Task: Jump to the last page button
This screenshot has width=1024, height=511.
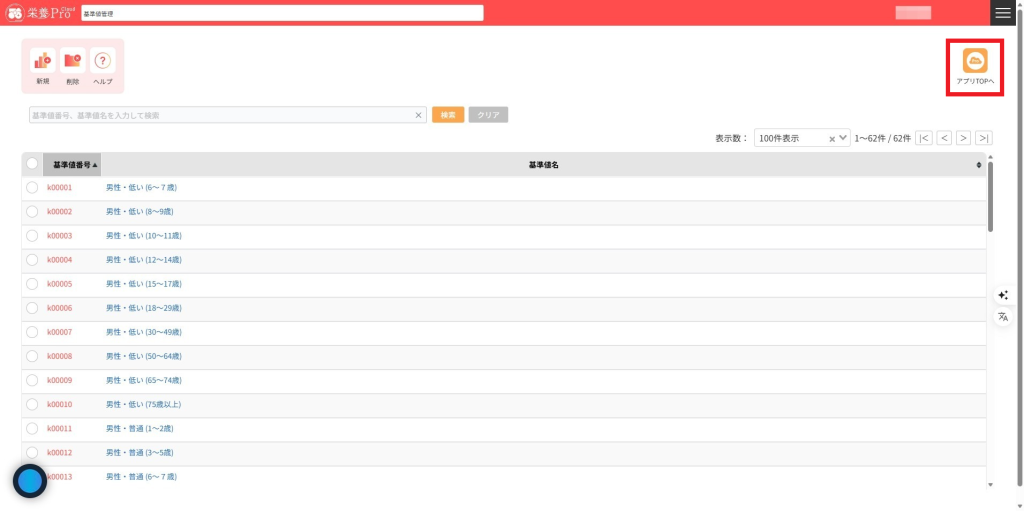Action: pos(984,138)
